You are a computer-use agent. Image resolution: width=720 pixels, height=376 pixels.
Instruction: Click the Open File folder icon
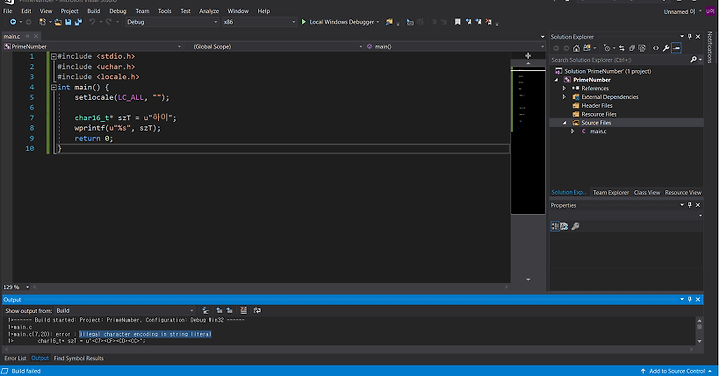coord(58,22)
